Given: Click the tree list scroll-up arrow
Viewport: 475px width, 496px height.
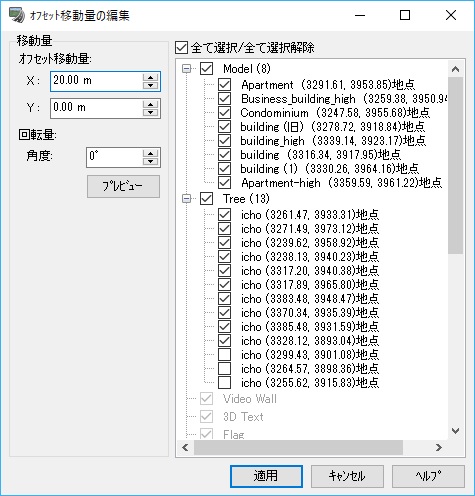Looking at the screenshot, I should pyautogui.click(x=455, y=69).
